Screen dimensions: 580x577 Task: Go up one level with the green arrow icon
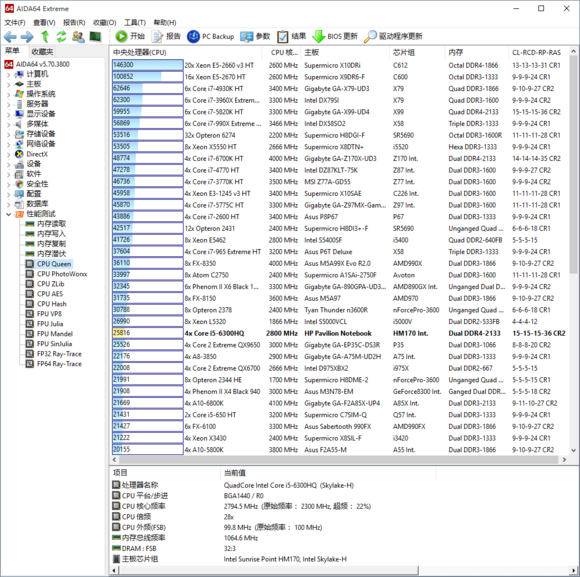pos(45,36)
